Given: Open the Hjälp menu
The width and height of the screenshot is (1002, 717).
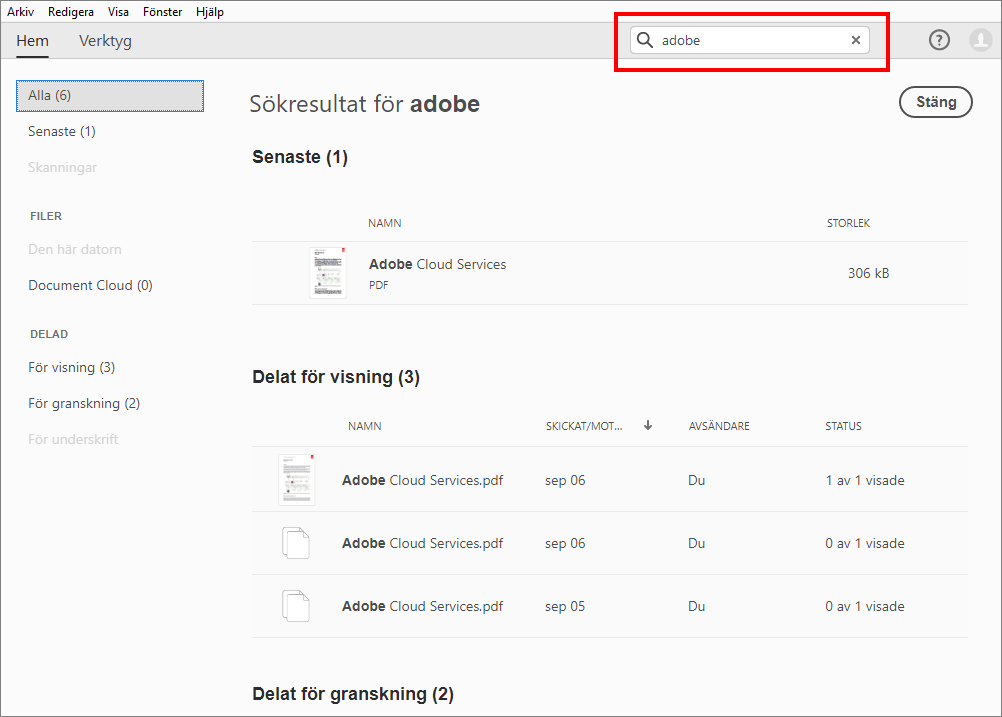Looking at the screenshot, I should [210, 12].
